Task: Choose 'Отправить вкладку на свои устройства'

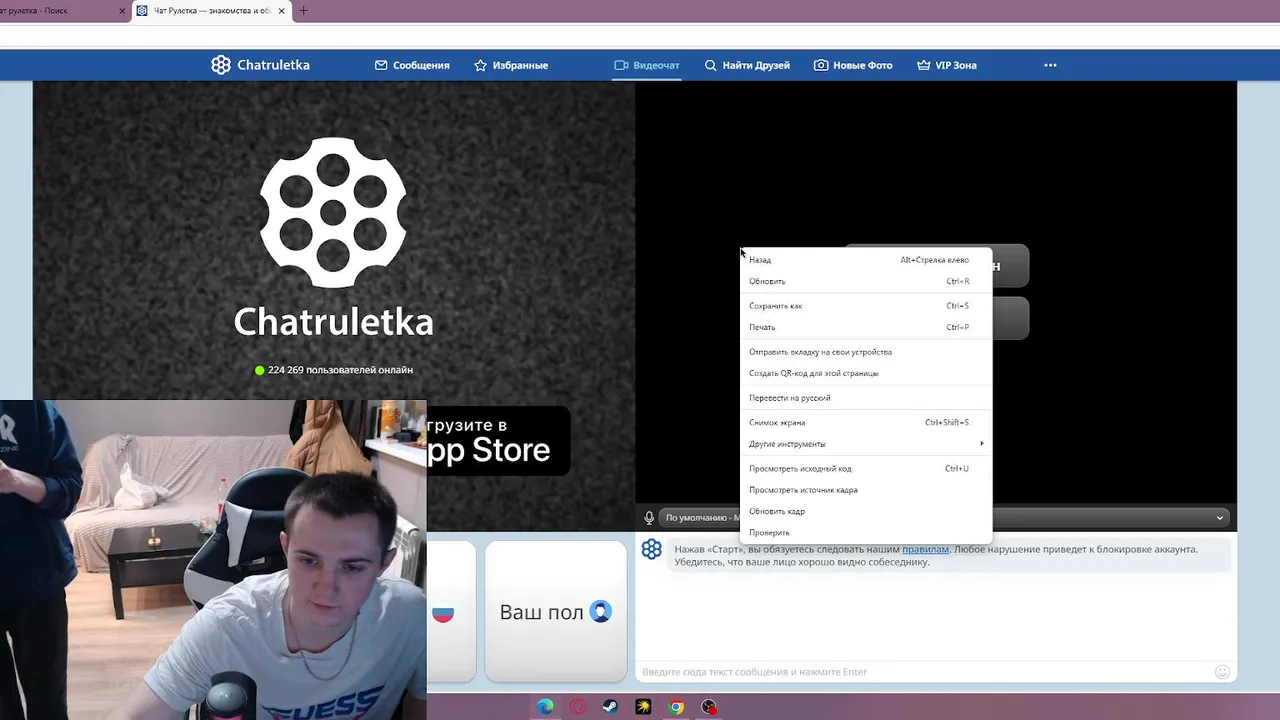Action: (866, 352)
